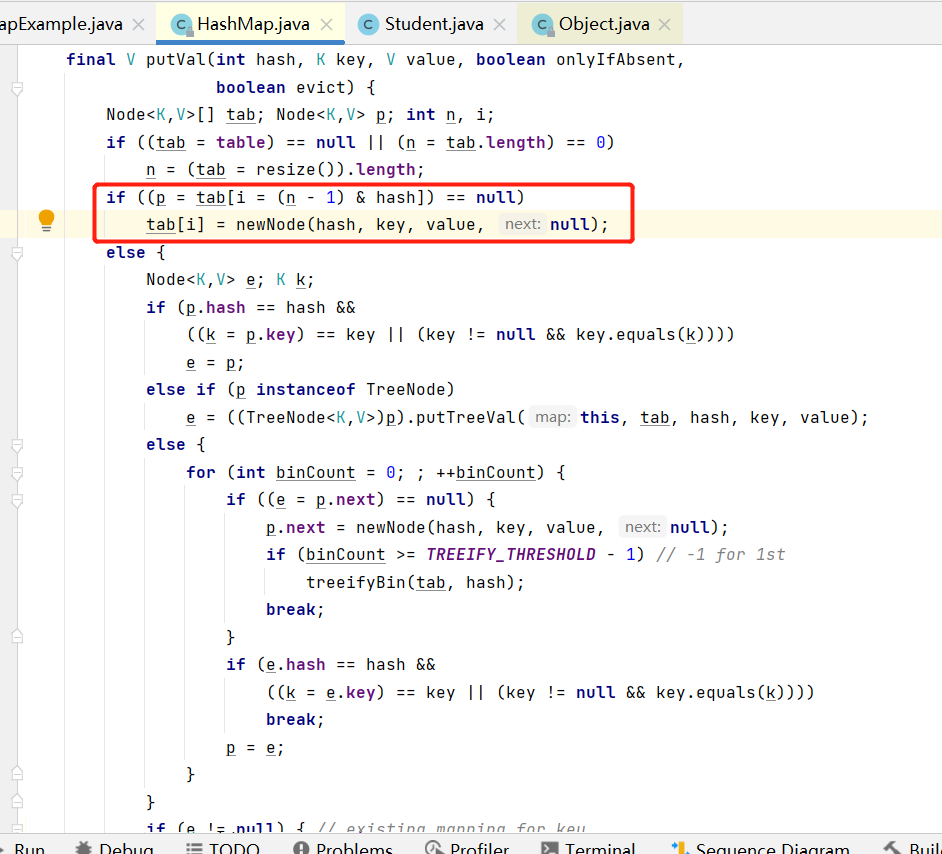Click 'table' field in first if statement
This screenshot has height=854, width=942.
241,142
